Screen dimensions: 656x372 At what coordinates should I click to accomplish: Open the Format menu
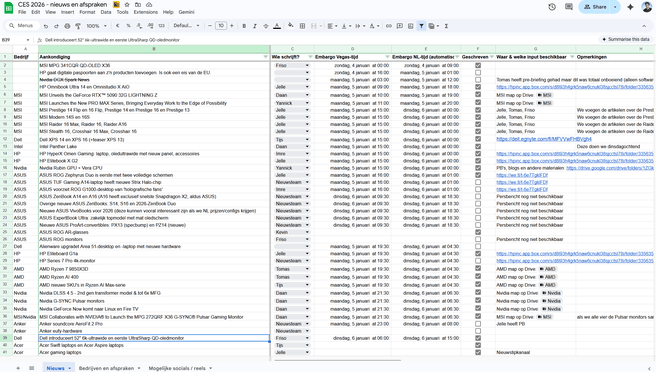87,12
